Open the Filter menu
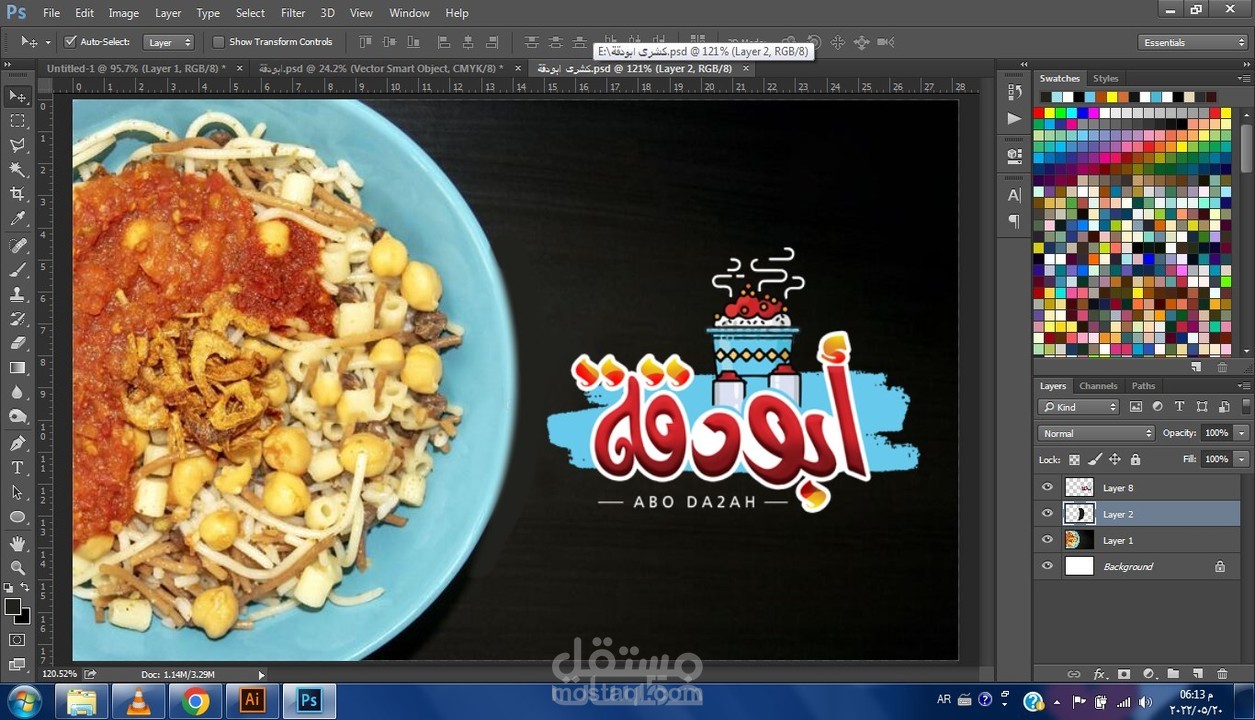1255x720 pixels. coord(293,13)
